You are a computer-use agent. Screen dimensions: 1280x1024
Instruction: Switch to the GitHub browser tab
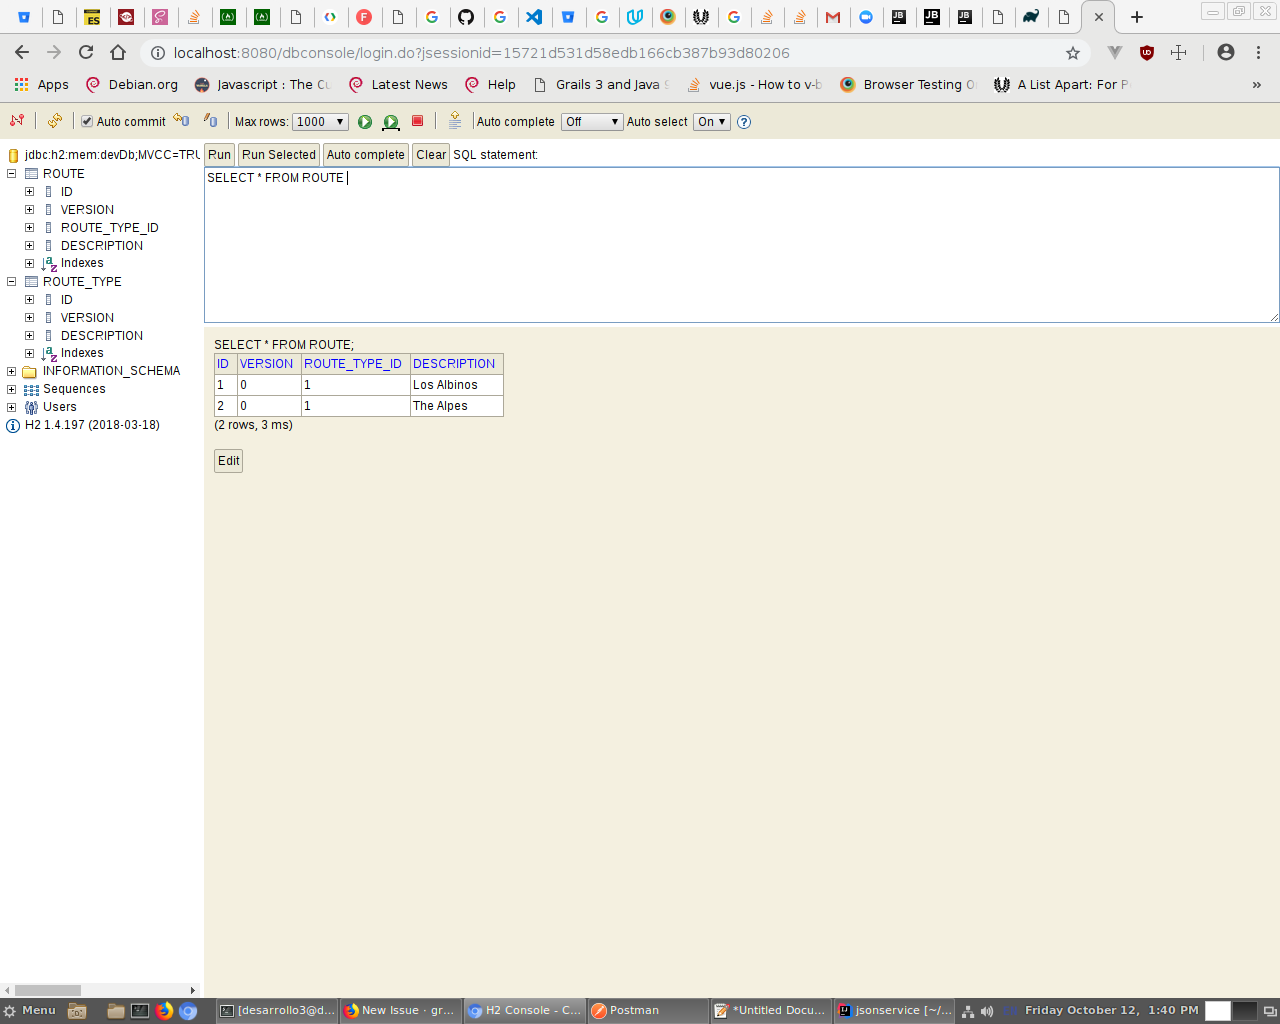click(x=466, y=17)
